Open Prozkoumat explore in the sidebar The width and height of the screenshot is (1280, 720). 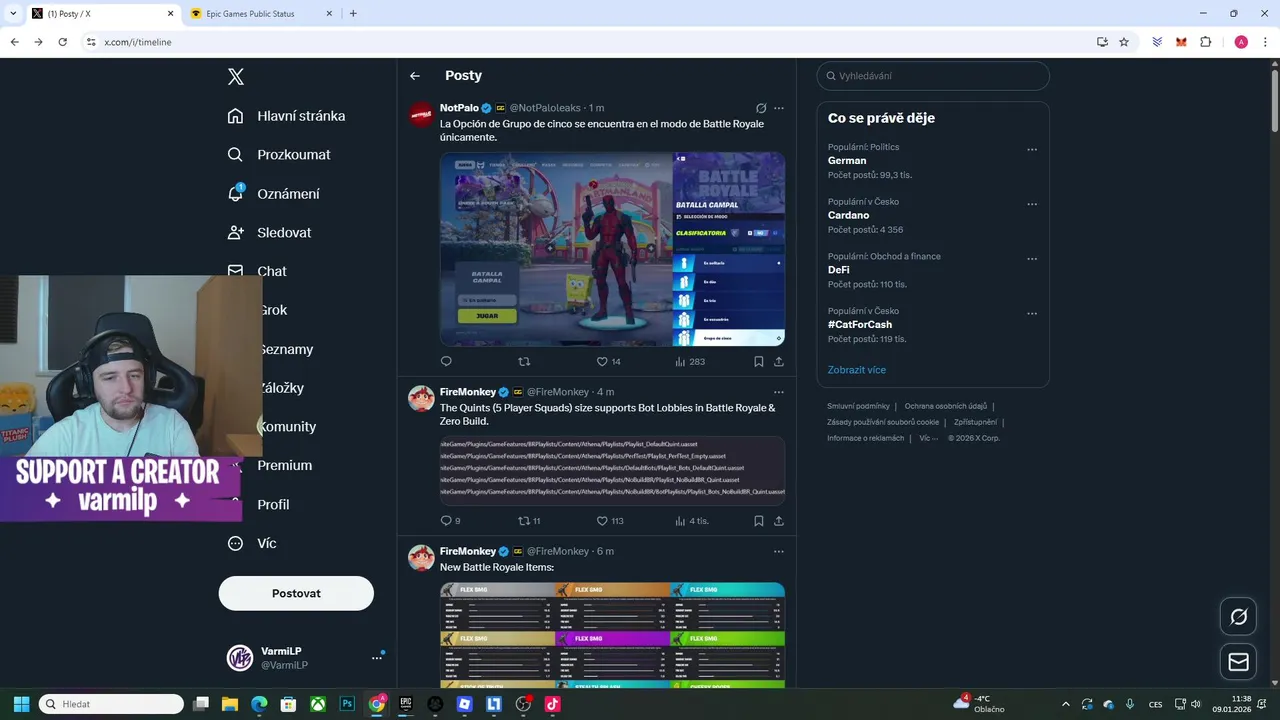tap(279, 155)
